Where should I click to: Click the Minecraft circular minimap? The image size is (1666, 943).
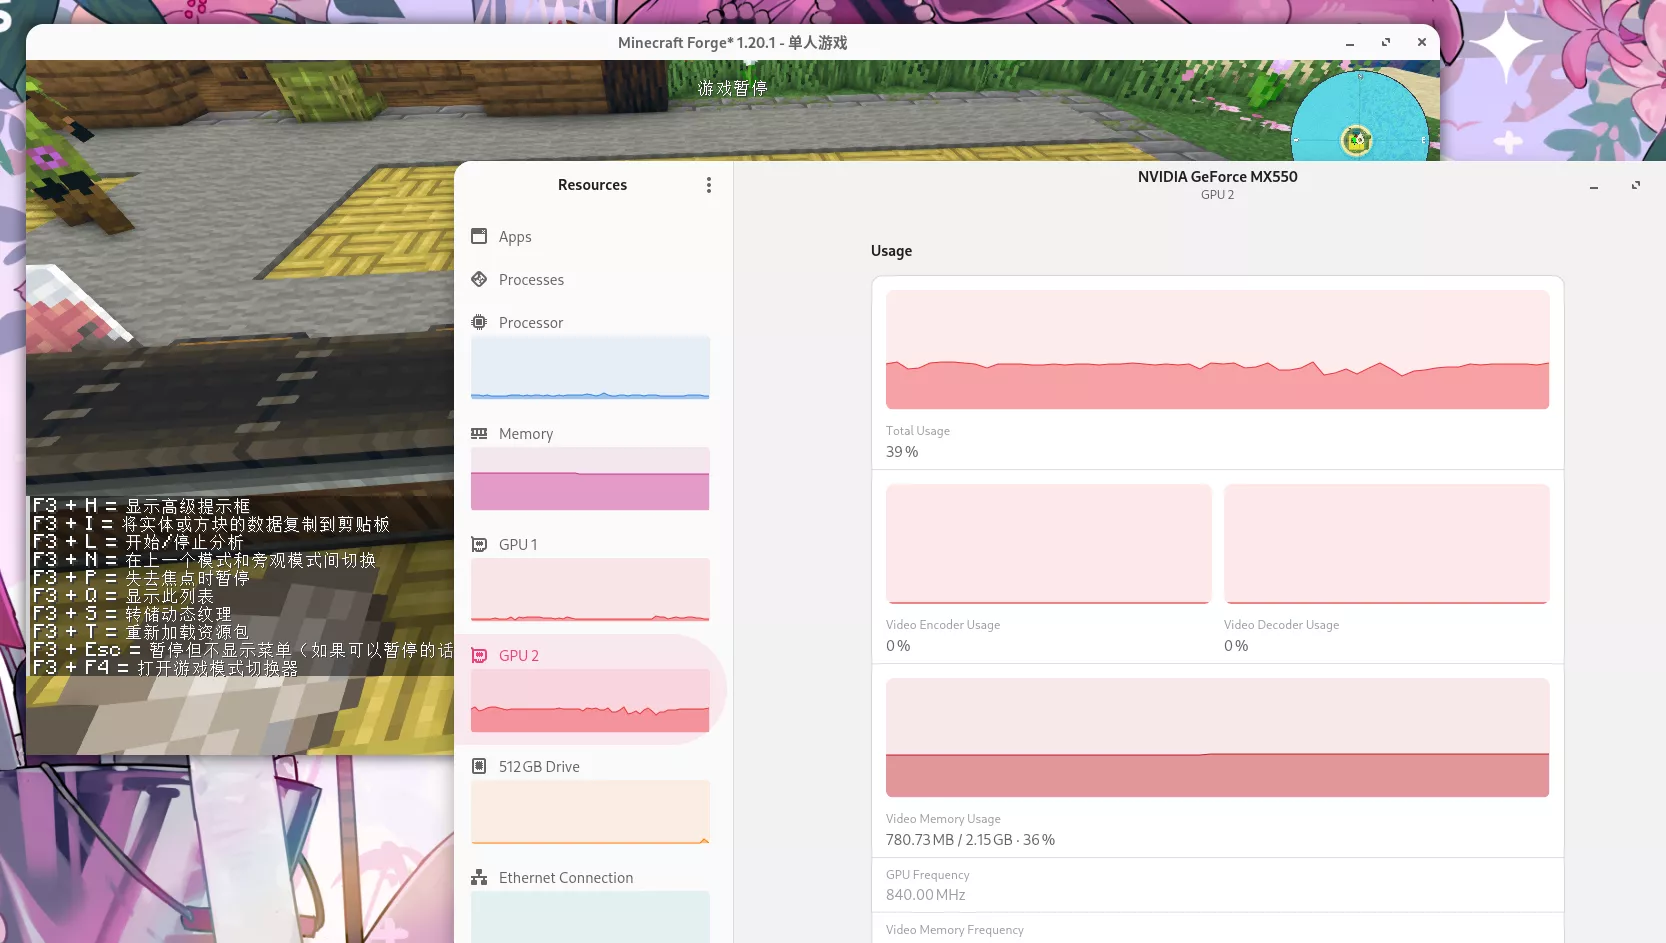point(1359,120)
